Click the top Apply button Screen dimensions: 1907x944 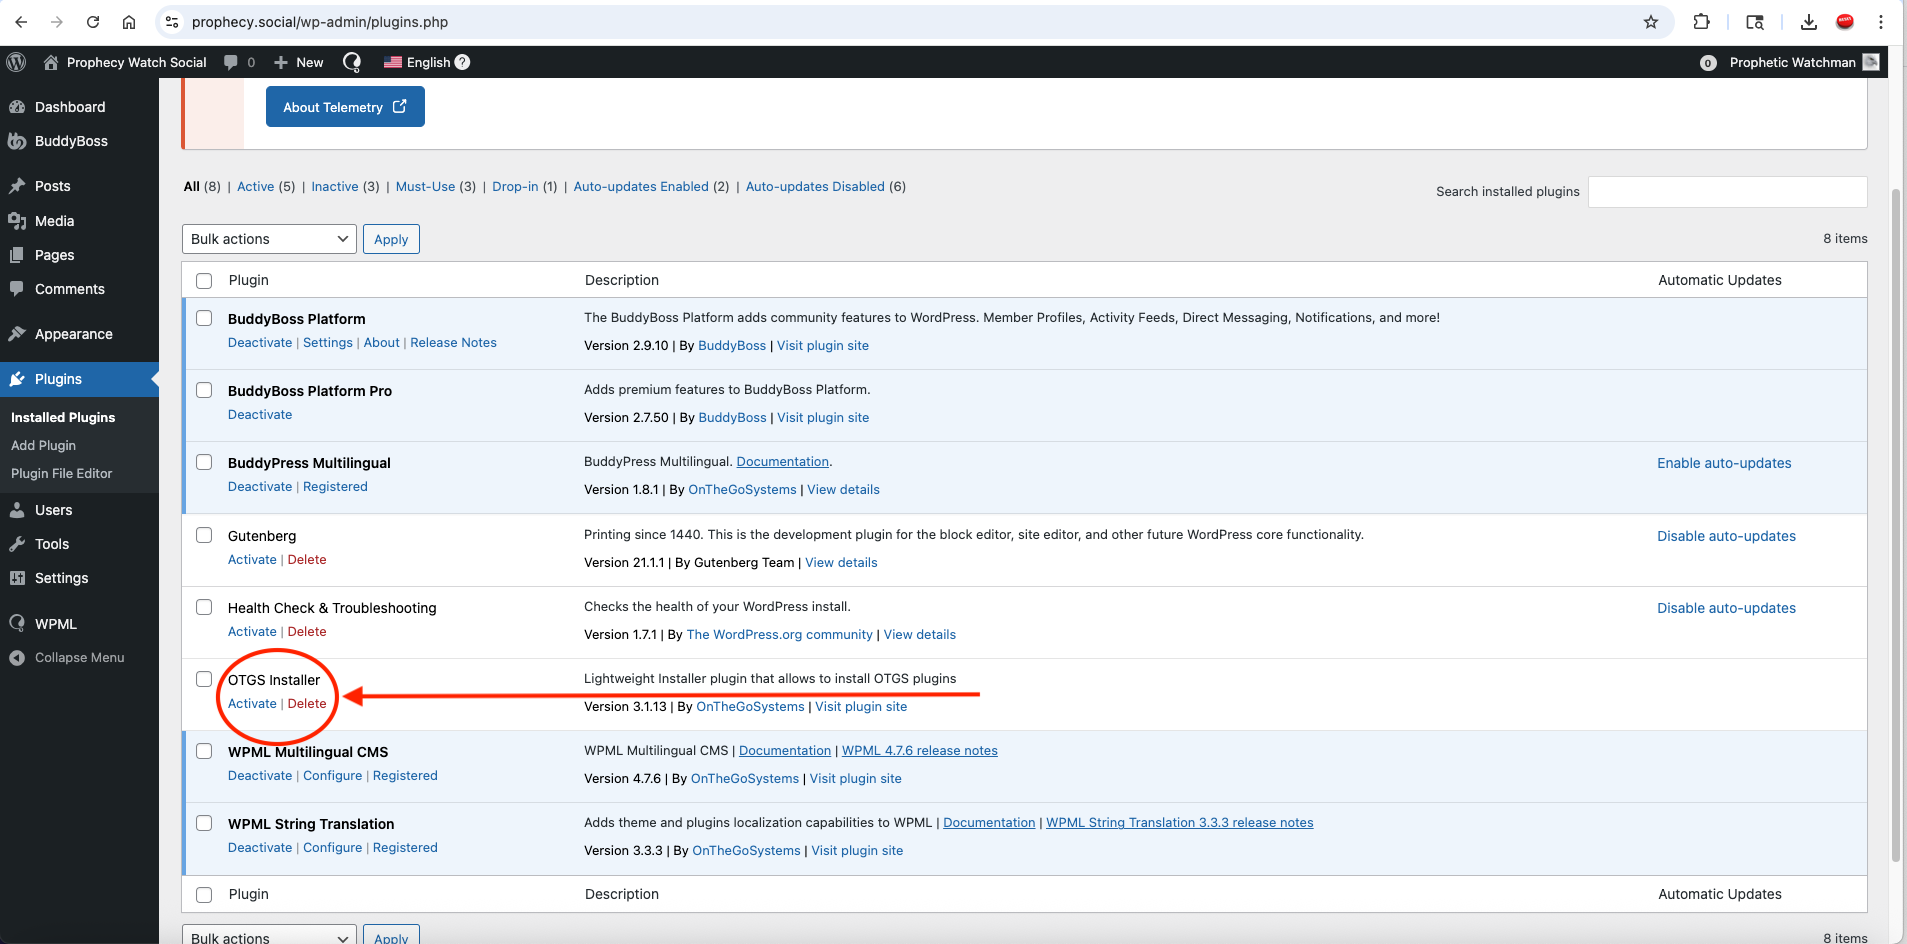[x=391, y=239]
